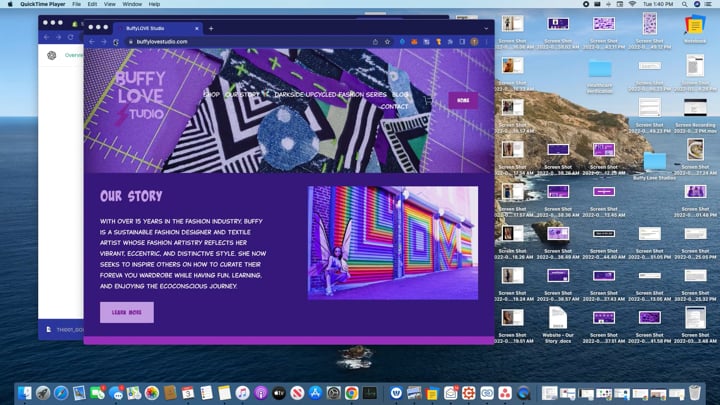The width and height of the screenshot is (720, 405).
Task: Open Safari from the Dock
Action: [61, 393]
